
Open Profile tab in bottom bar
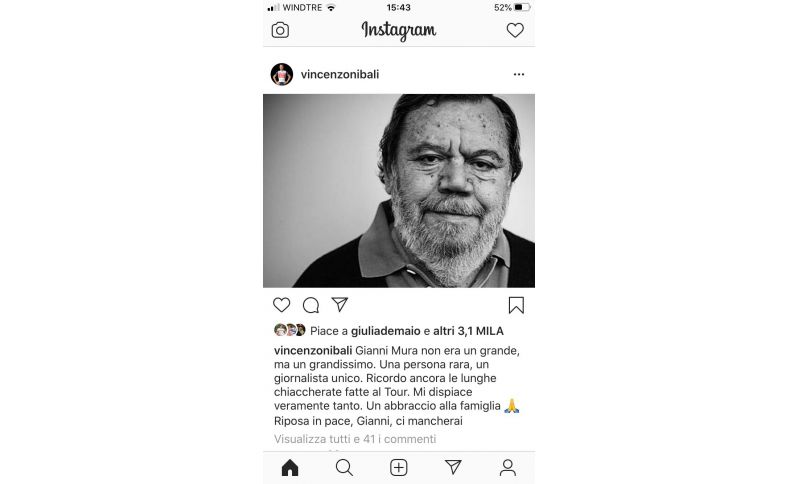click(x=508, y=467)
